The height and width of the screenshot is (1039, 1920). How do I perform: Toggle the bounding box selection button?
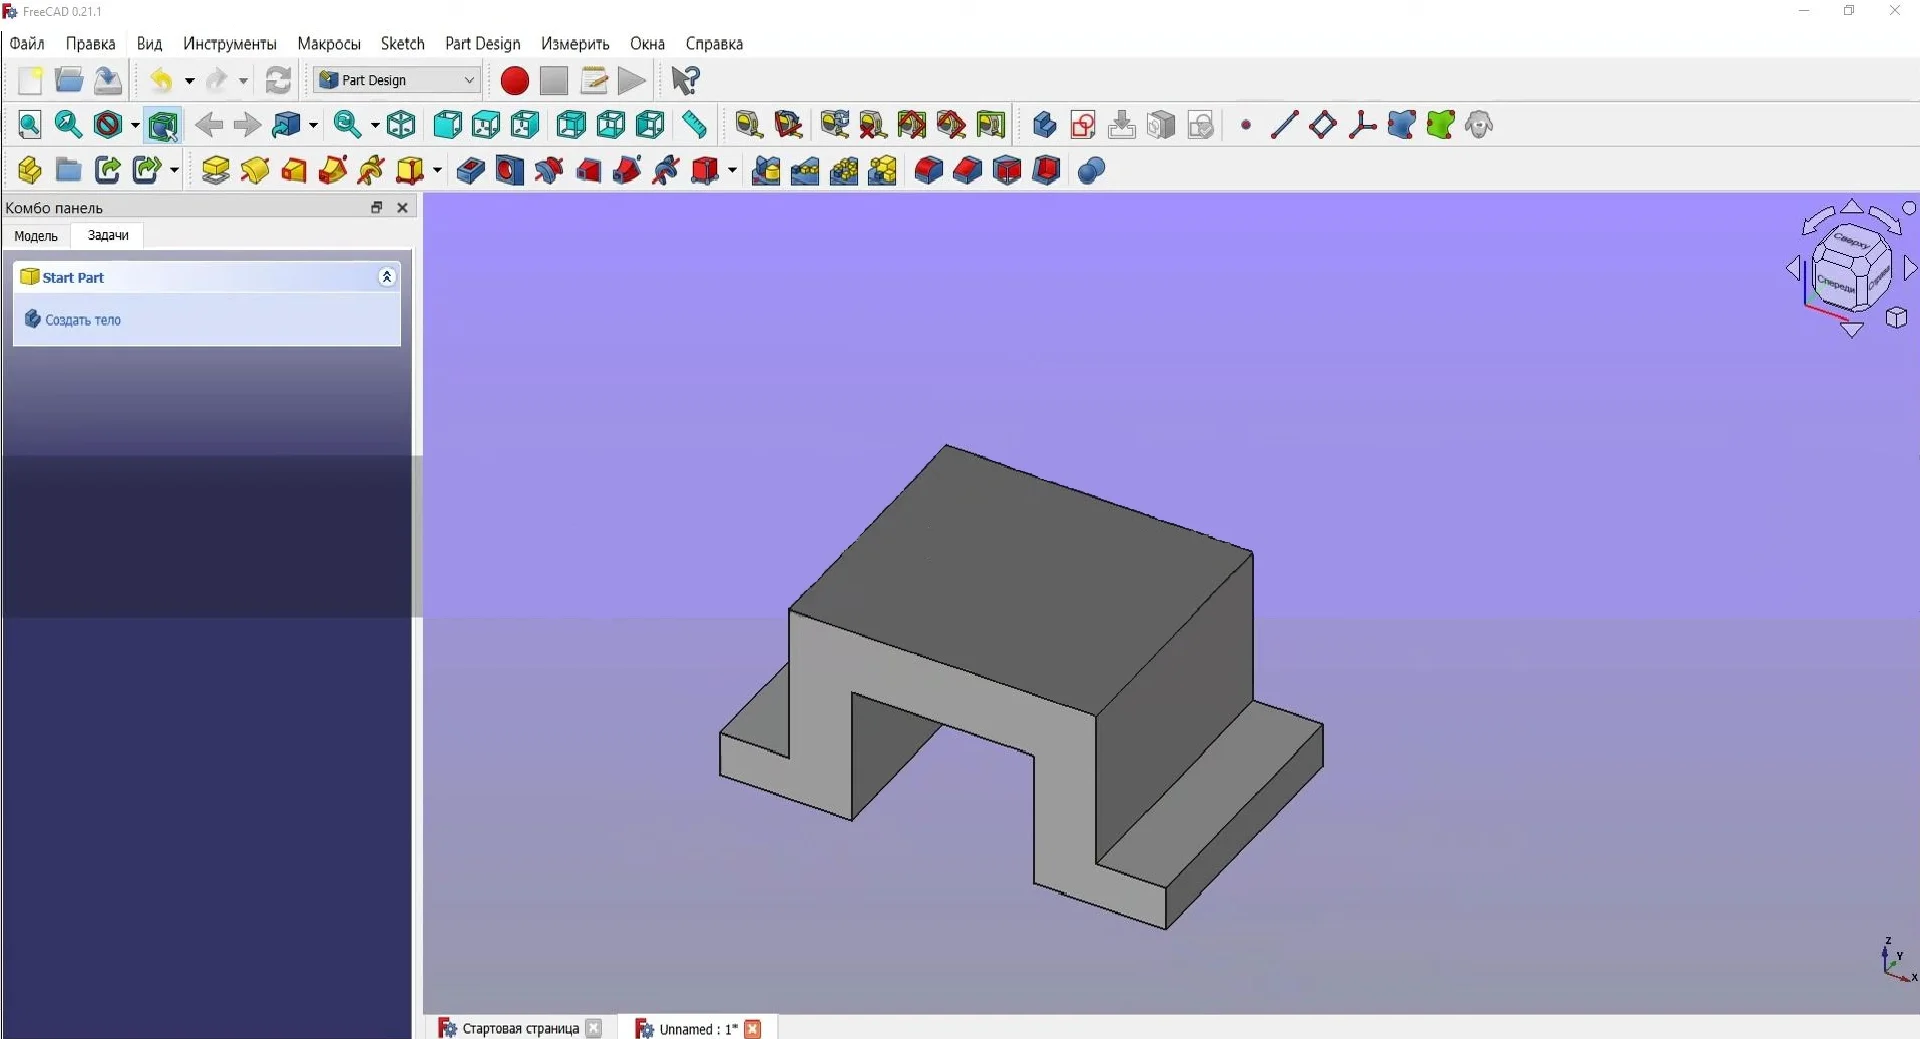[x=163, y=125]
